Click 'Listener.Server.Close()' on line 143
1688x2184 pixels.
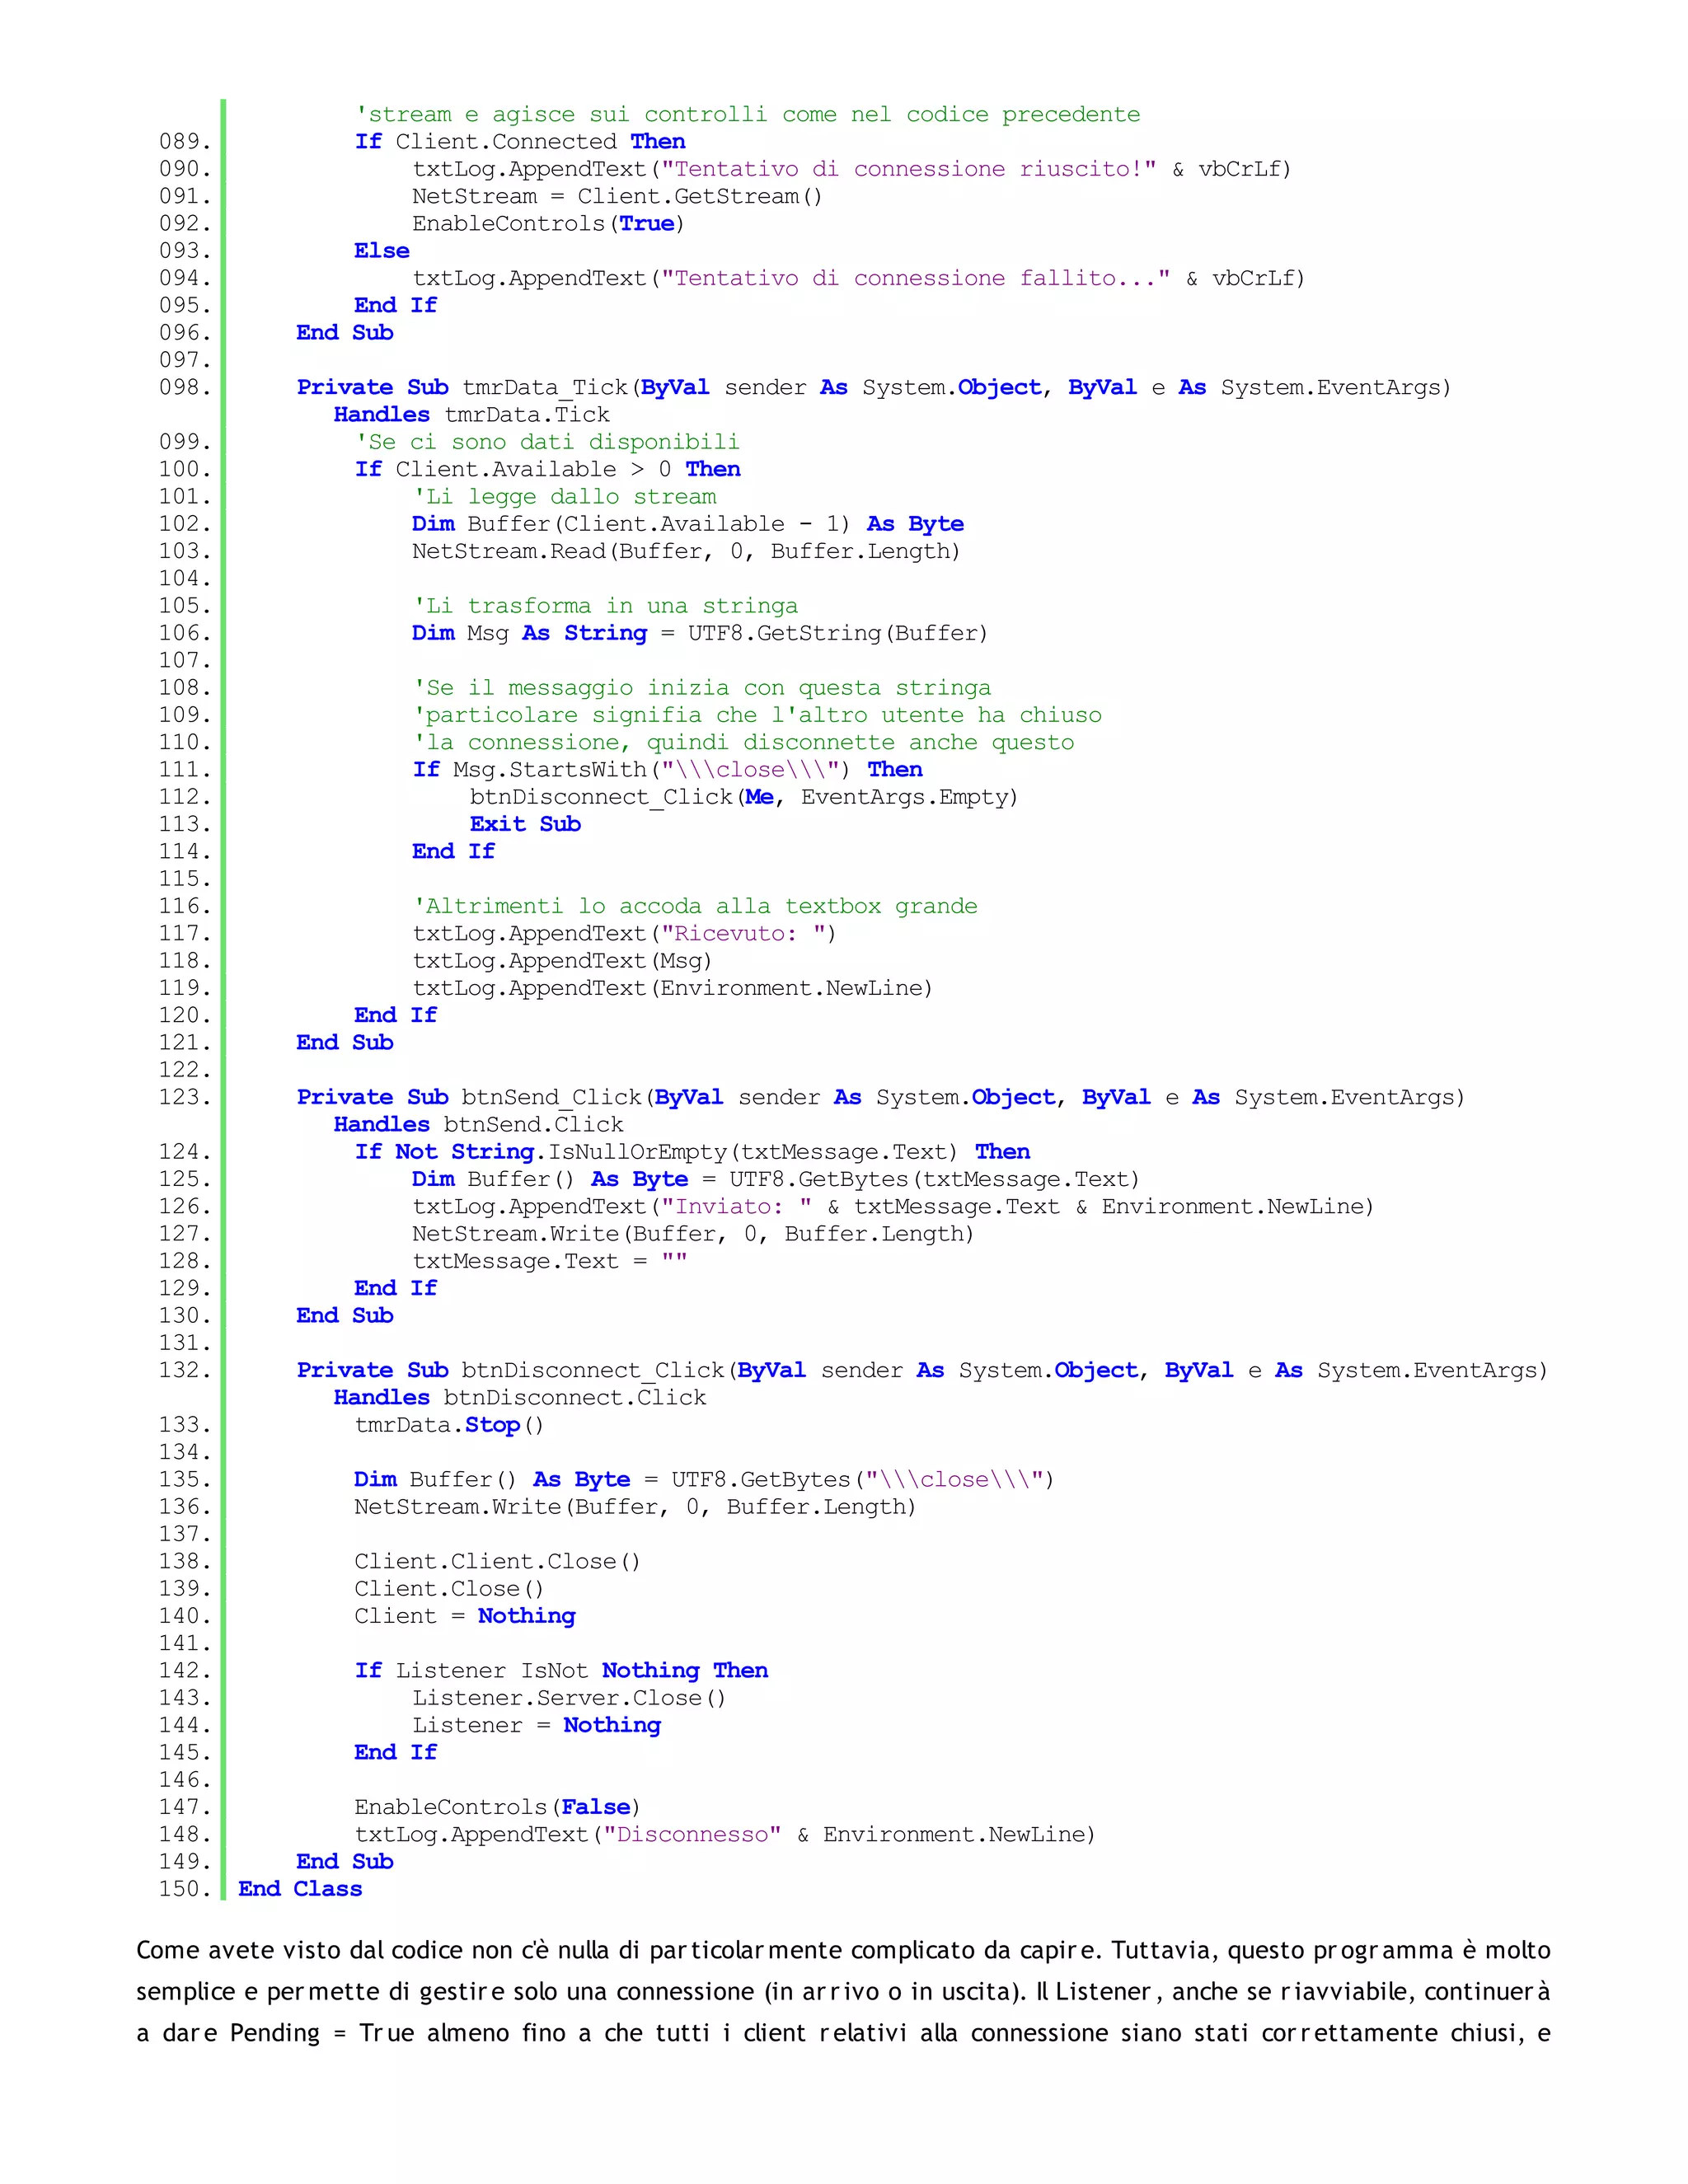coord(569,1698)
